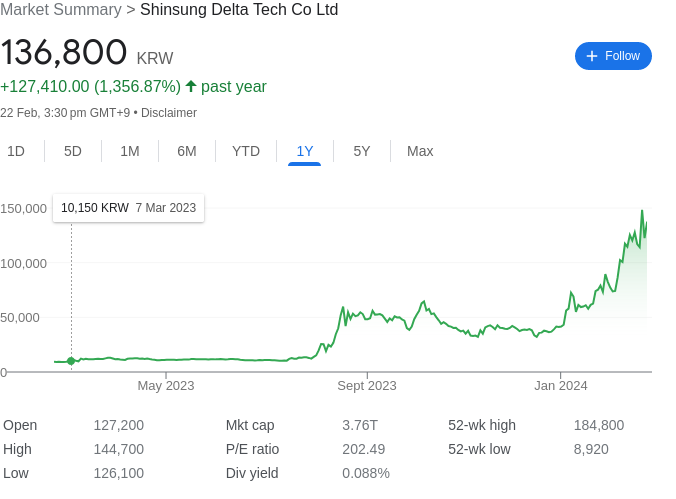Switch to the 6M range tab
The width and height of the screenshot is (676, 499).
click(187, 151)
